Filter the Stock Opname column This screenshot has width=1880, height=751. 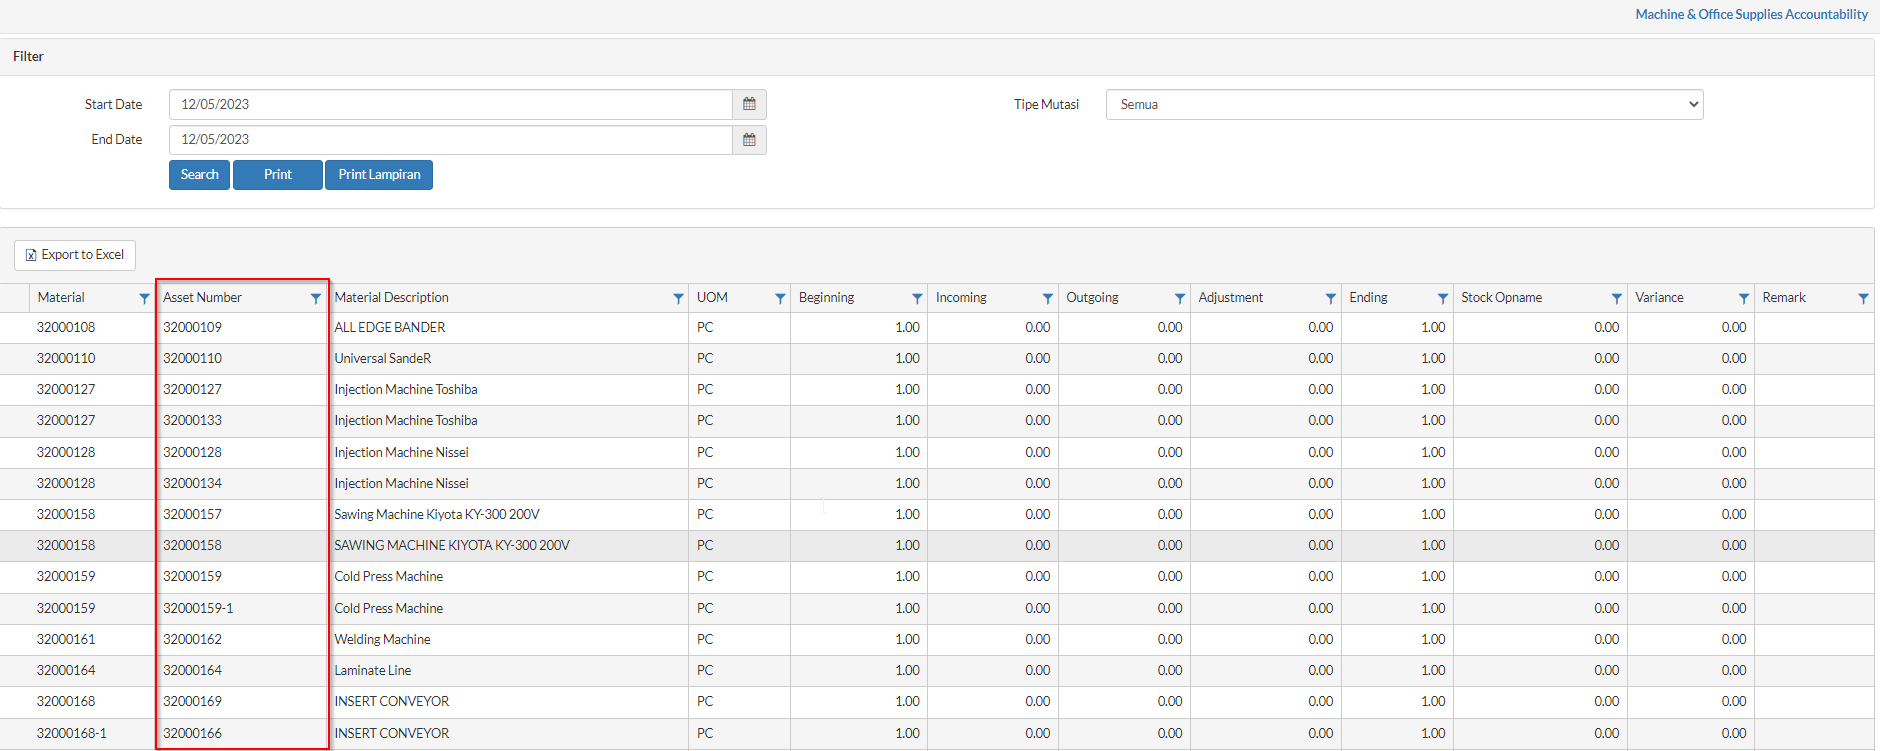point(1616,298)
